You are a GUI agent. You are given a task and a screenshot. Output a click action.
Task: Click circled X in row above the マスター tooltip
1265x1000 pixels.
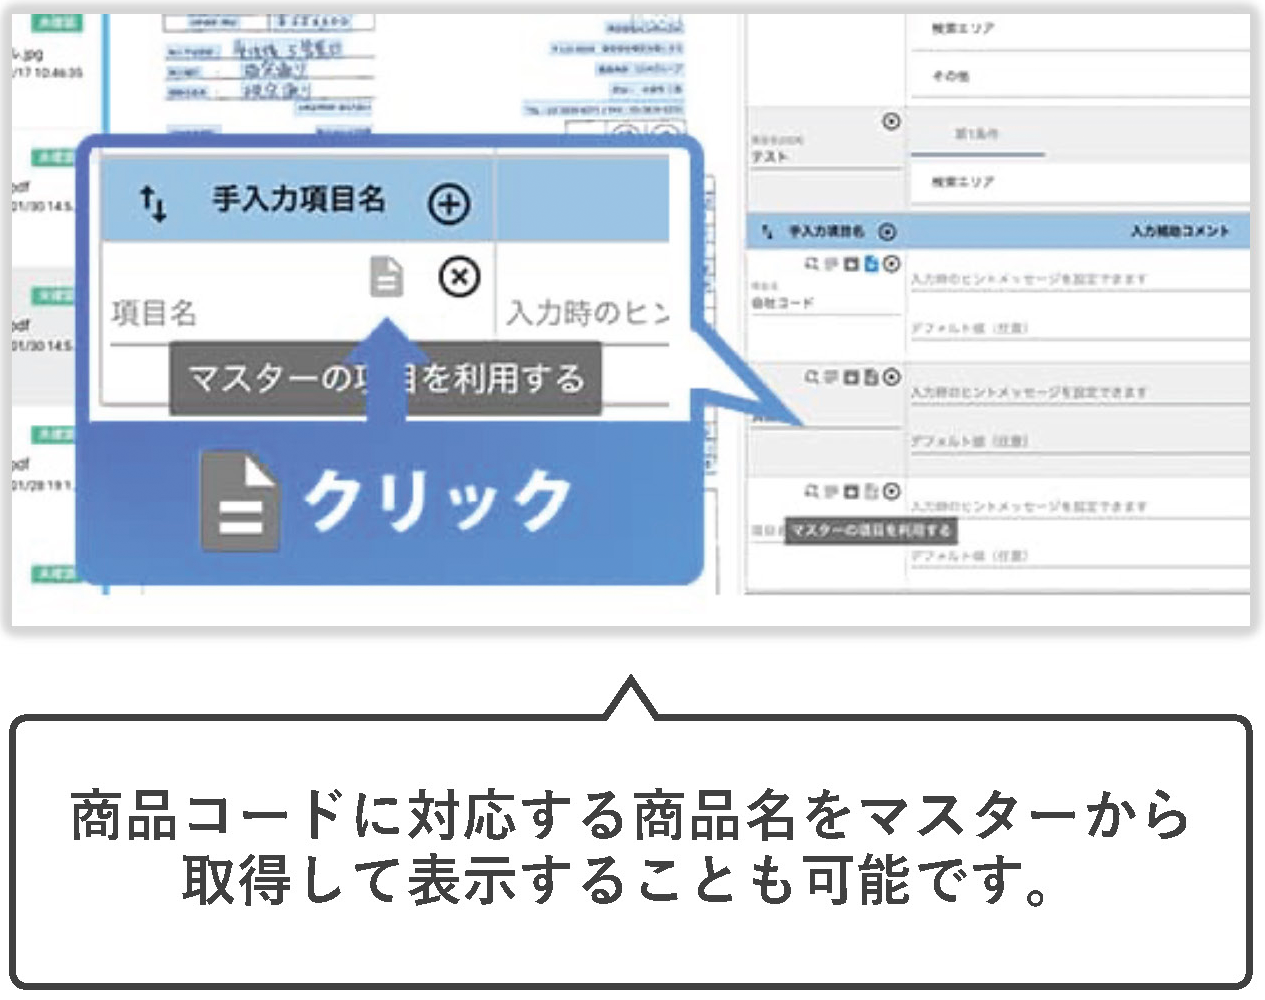point(891,491)
